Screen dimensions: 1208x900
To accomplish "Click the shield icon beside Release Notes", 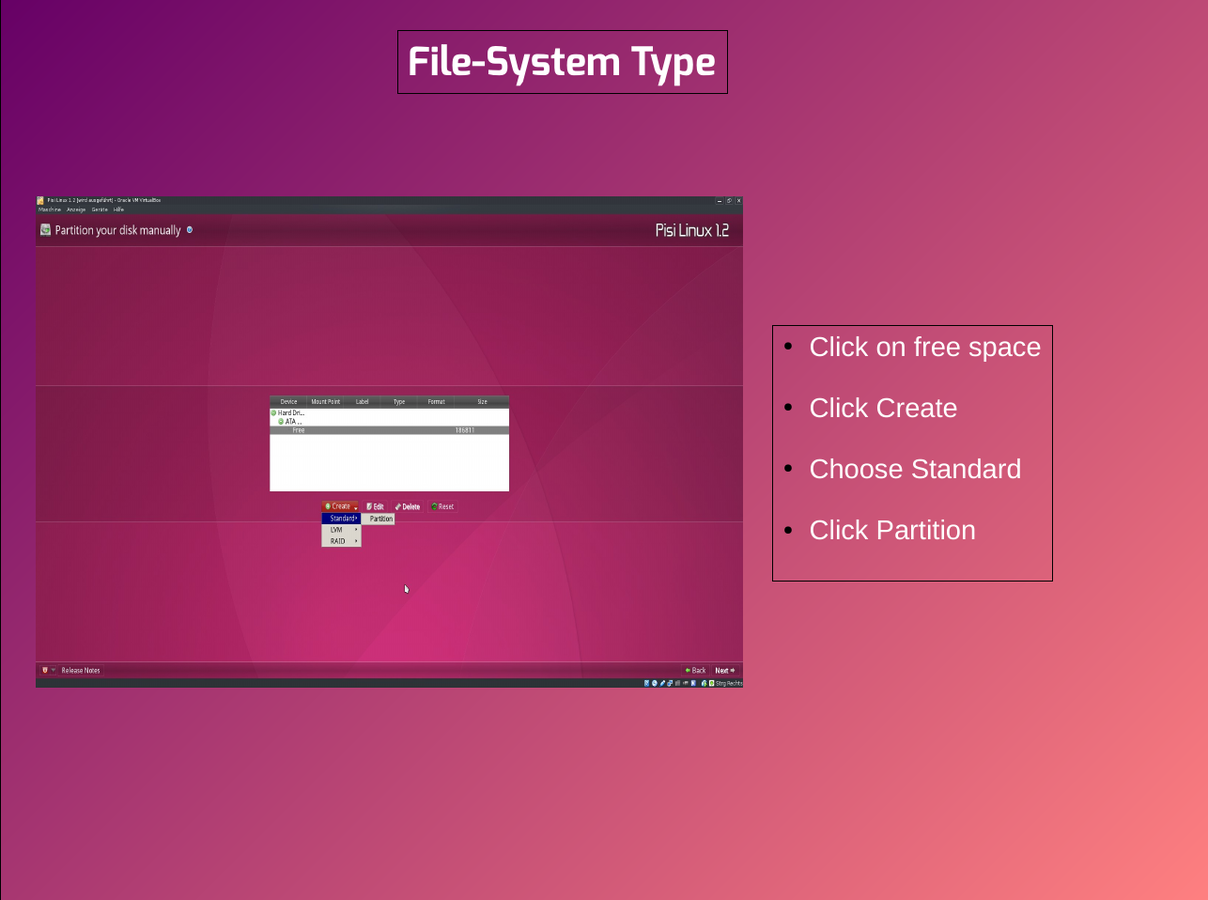I will point(45,670).
